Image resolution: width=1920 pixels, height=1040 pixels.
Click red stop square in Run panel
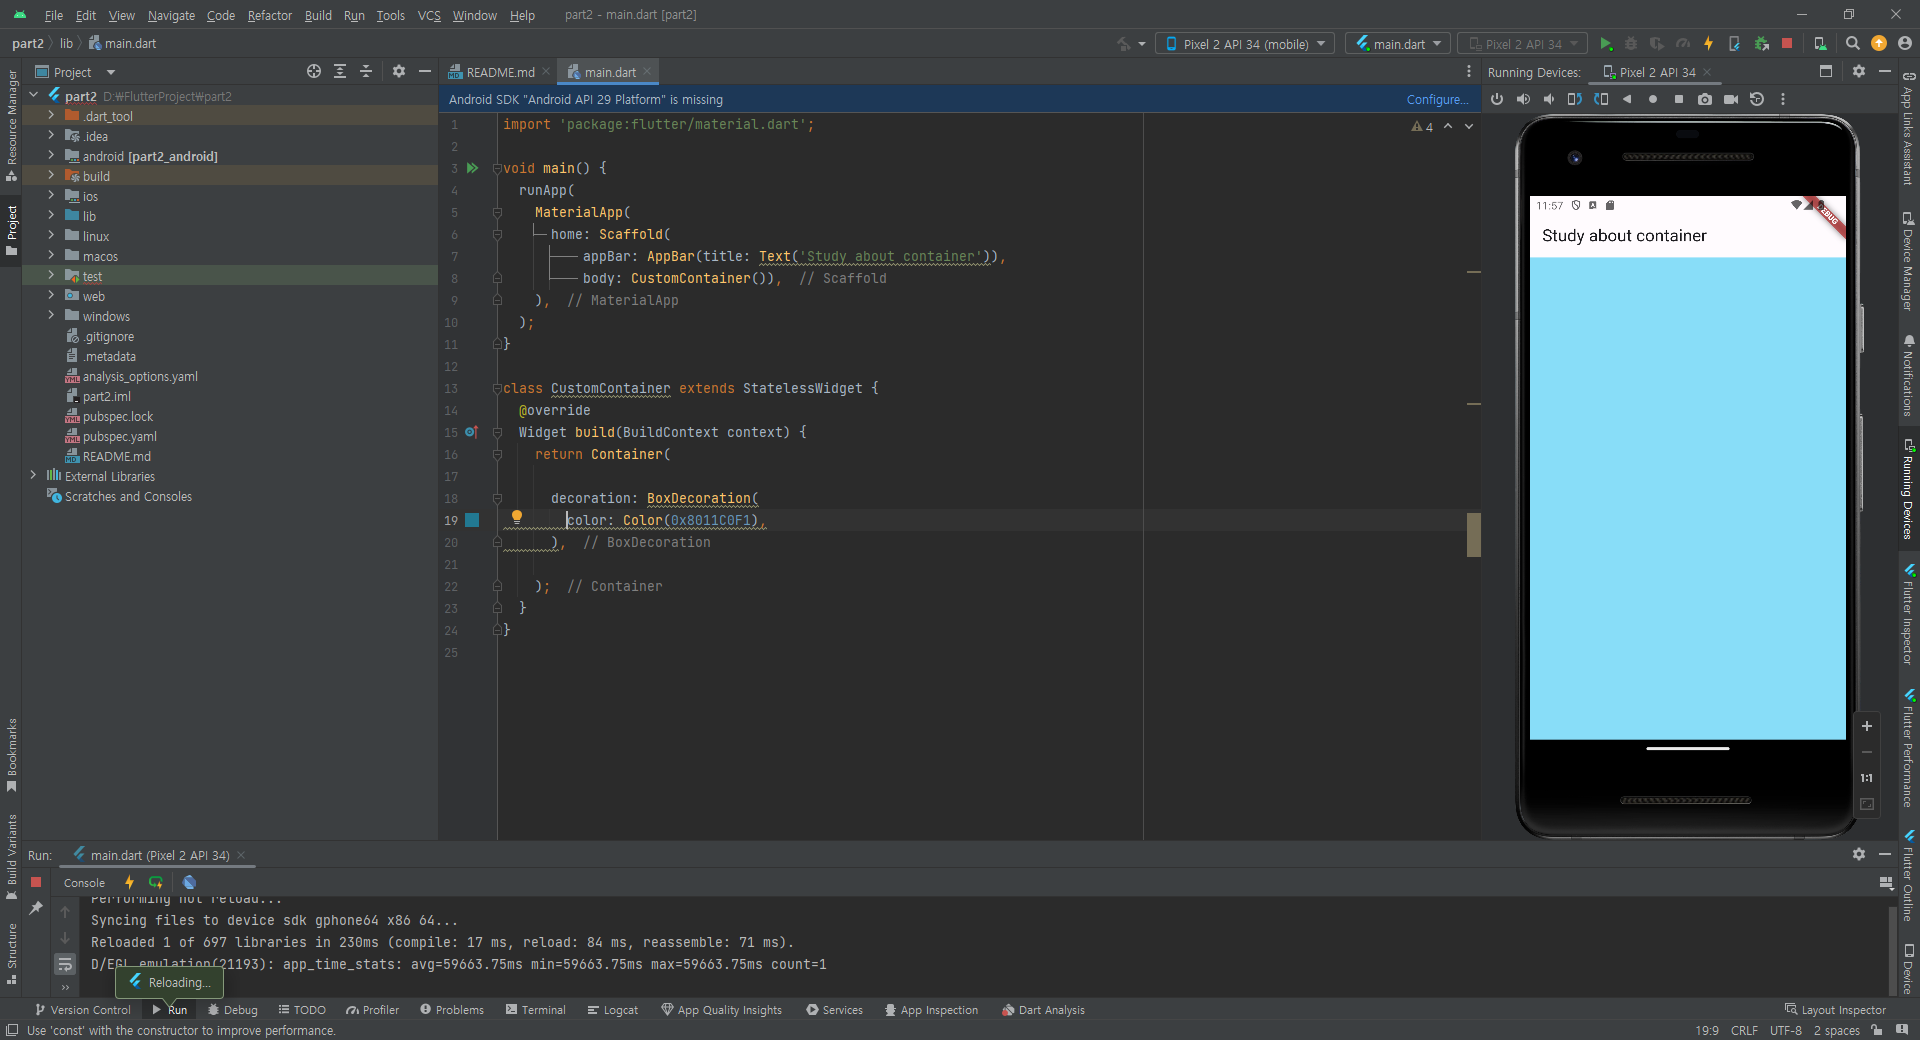36,882
